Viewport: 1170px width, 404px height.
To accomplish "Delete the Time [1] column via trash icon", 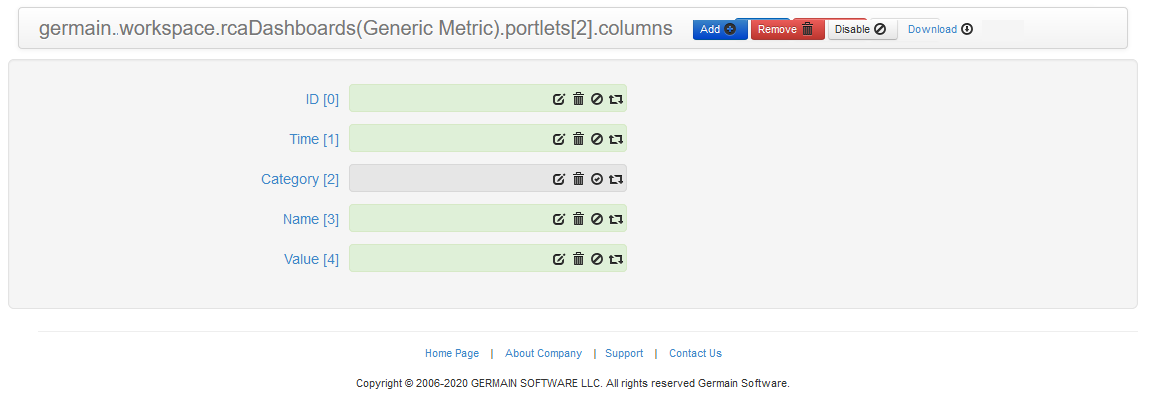I will click(578, 139).
